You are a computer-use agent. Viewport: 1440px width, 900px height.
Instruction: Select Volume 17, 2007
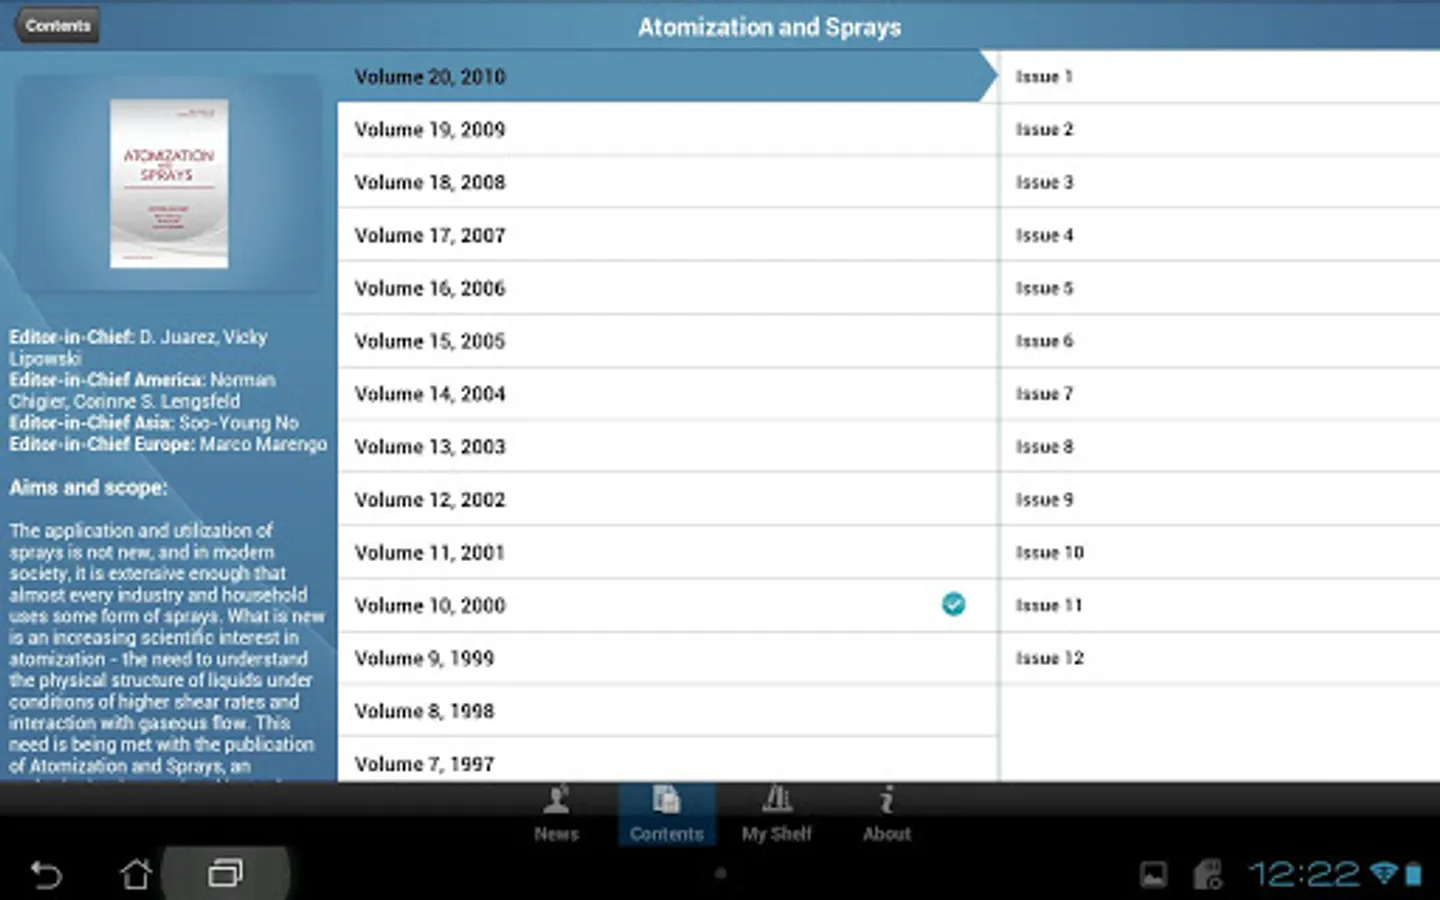tap(667, 235)
